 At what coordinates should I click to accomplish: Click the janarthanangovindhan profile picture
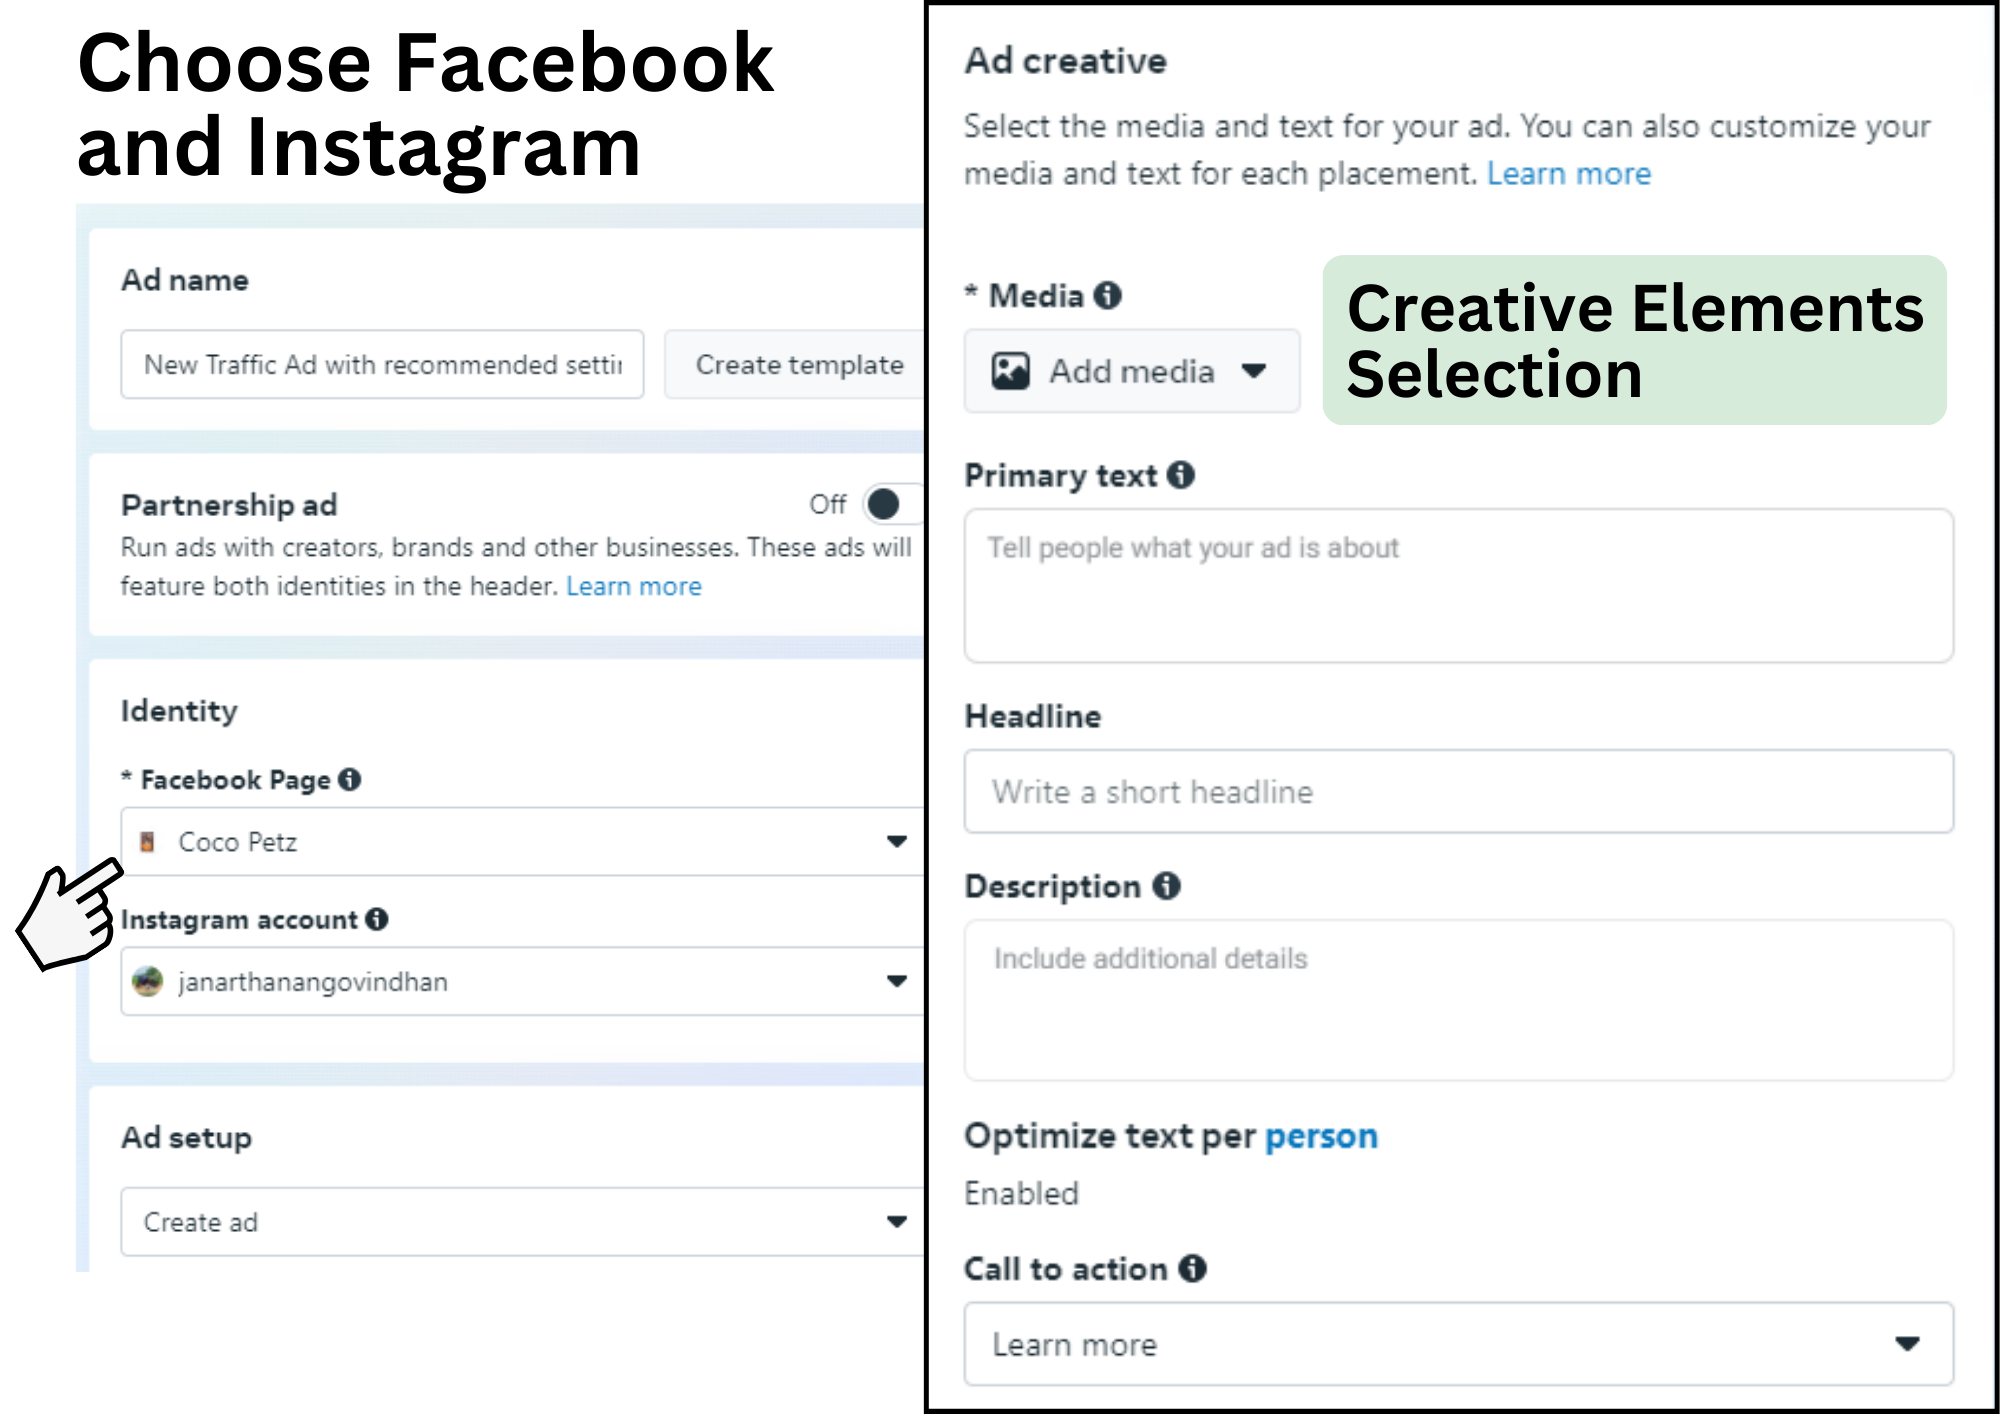(x=148, y=982)
